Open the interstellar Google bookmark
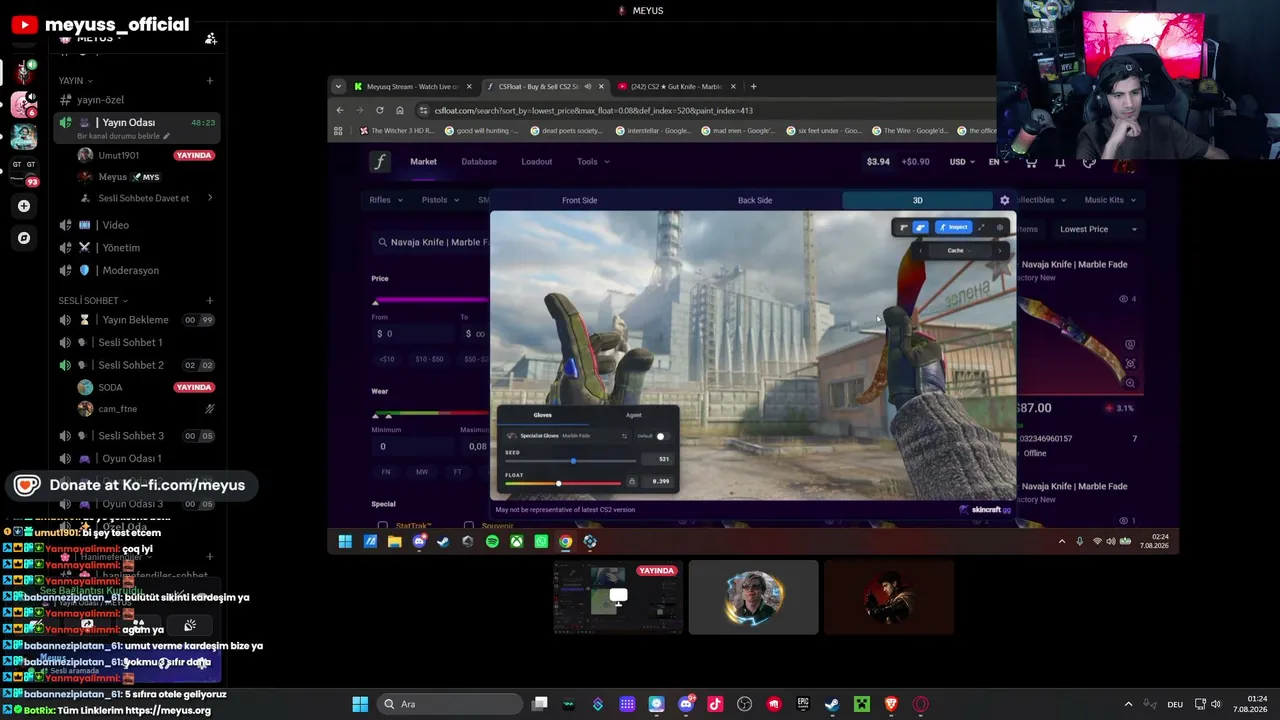Screen dimensions: 1280x720 click(x=652, y=131)
